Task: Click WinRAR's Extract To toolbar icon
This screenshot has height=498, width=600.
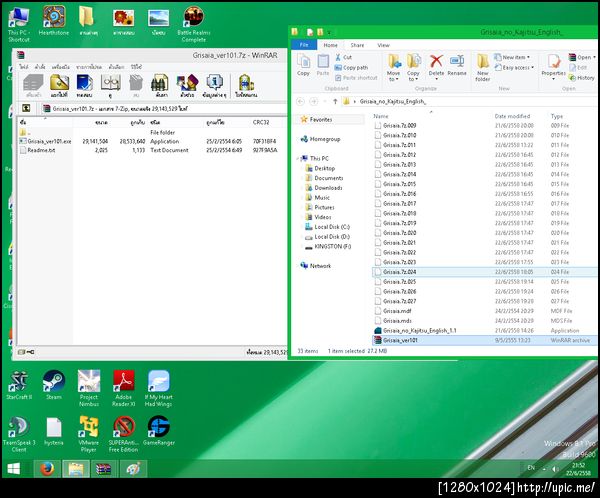Action: [x=59, y=83]
